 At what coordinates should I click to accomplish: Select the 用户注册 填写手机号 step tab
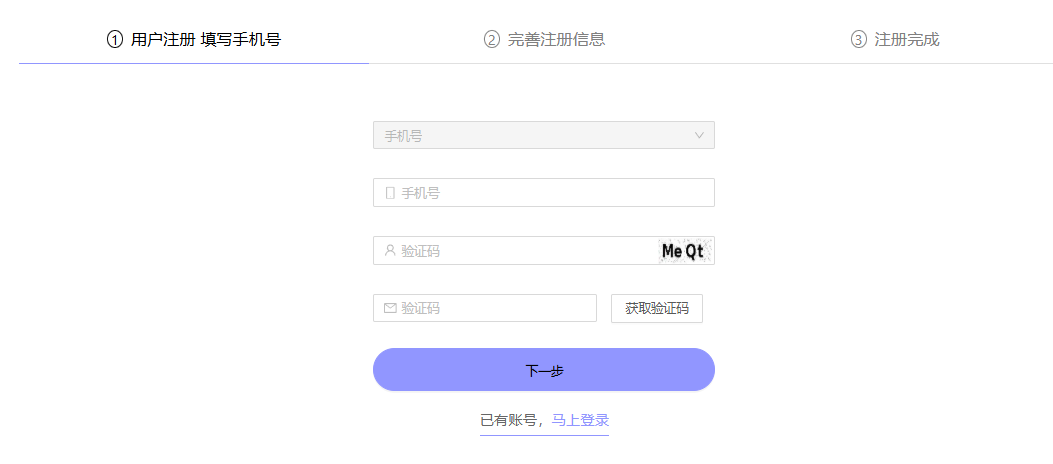193,40
